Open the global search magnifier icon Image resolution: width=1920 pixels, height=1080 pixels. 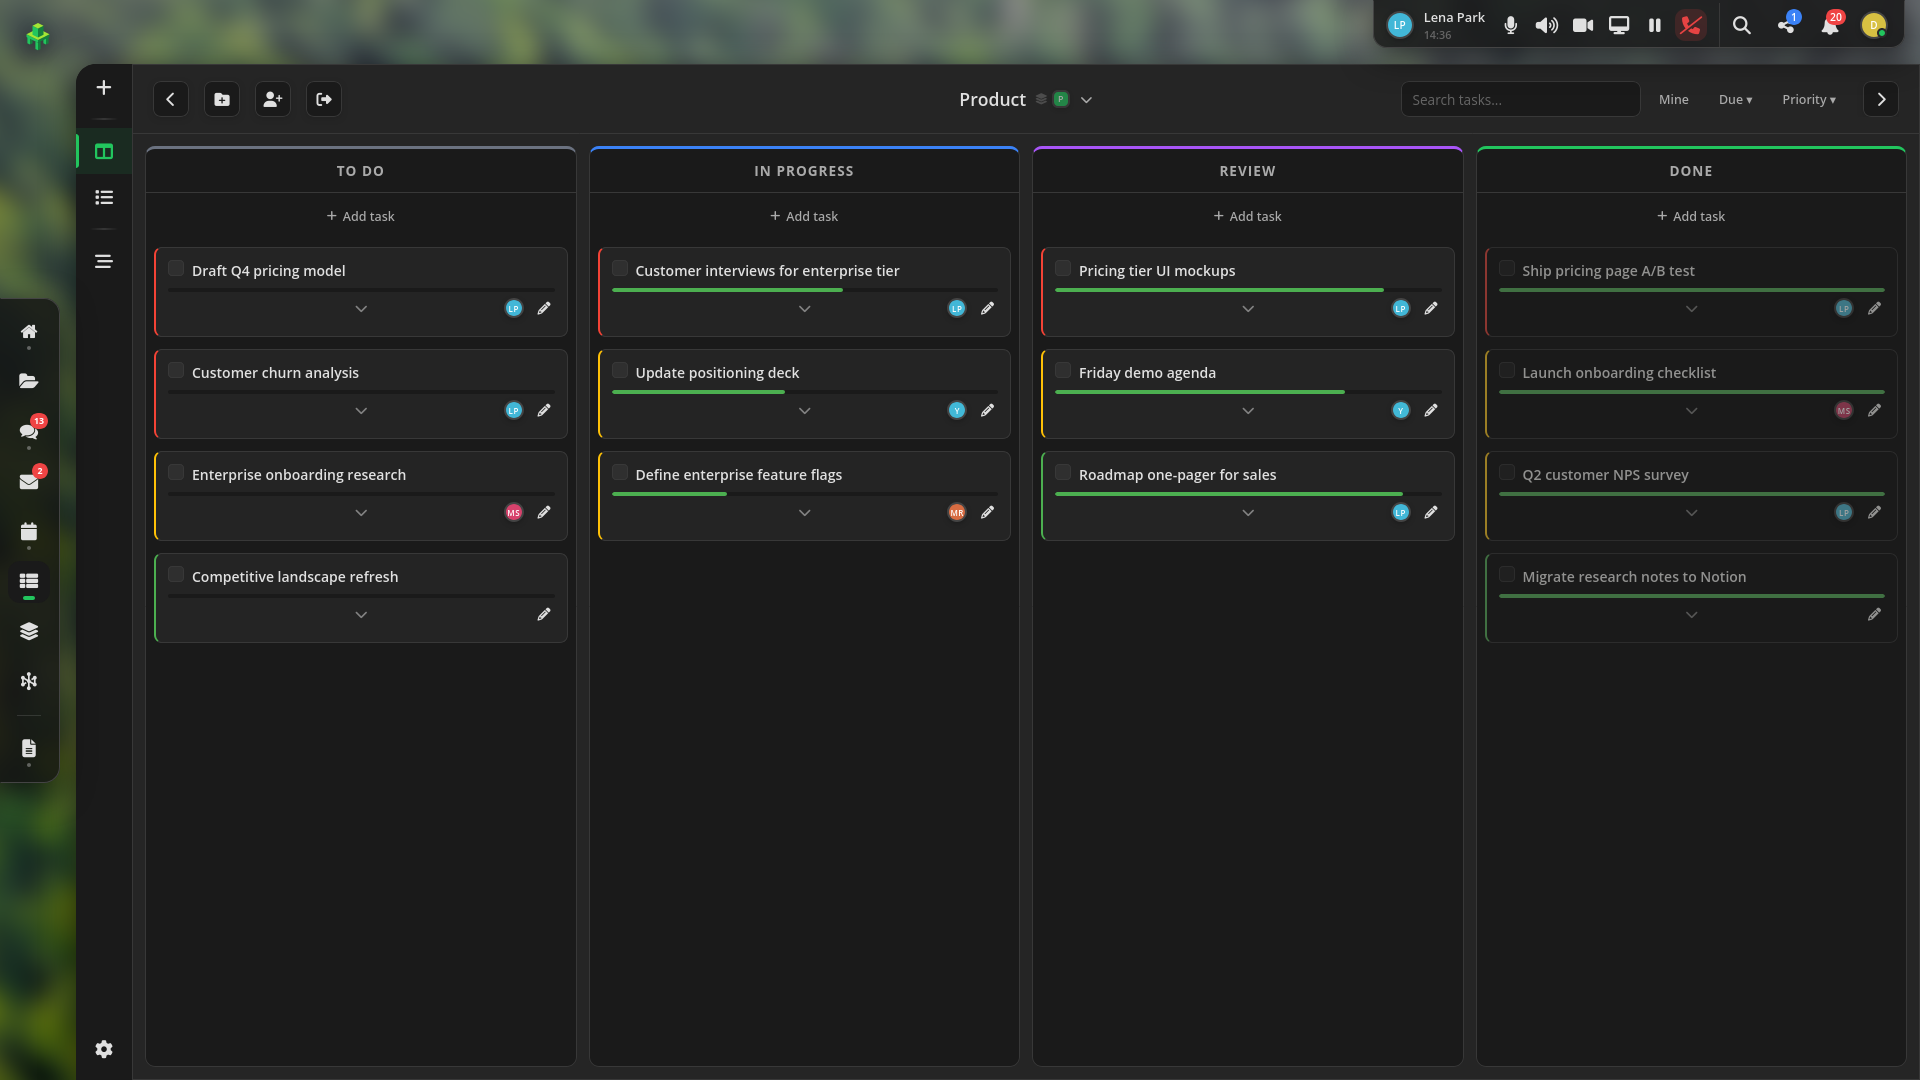(1742, 25)
